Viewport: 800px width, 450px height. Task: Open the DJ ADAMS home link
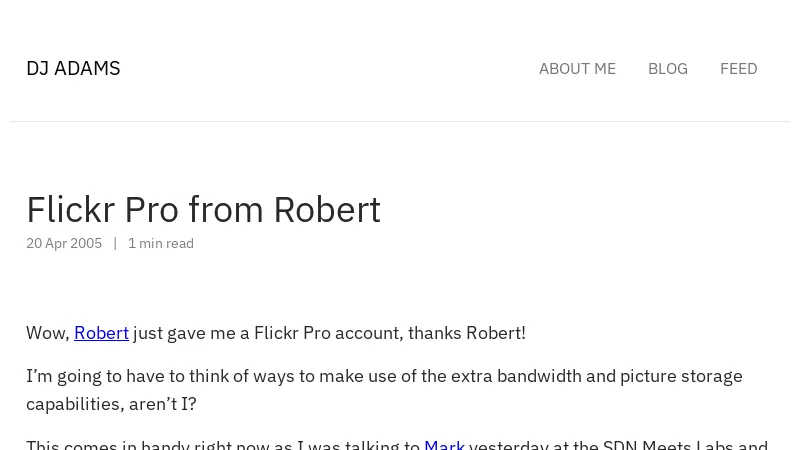(73, 68)
